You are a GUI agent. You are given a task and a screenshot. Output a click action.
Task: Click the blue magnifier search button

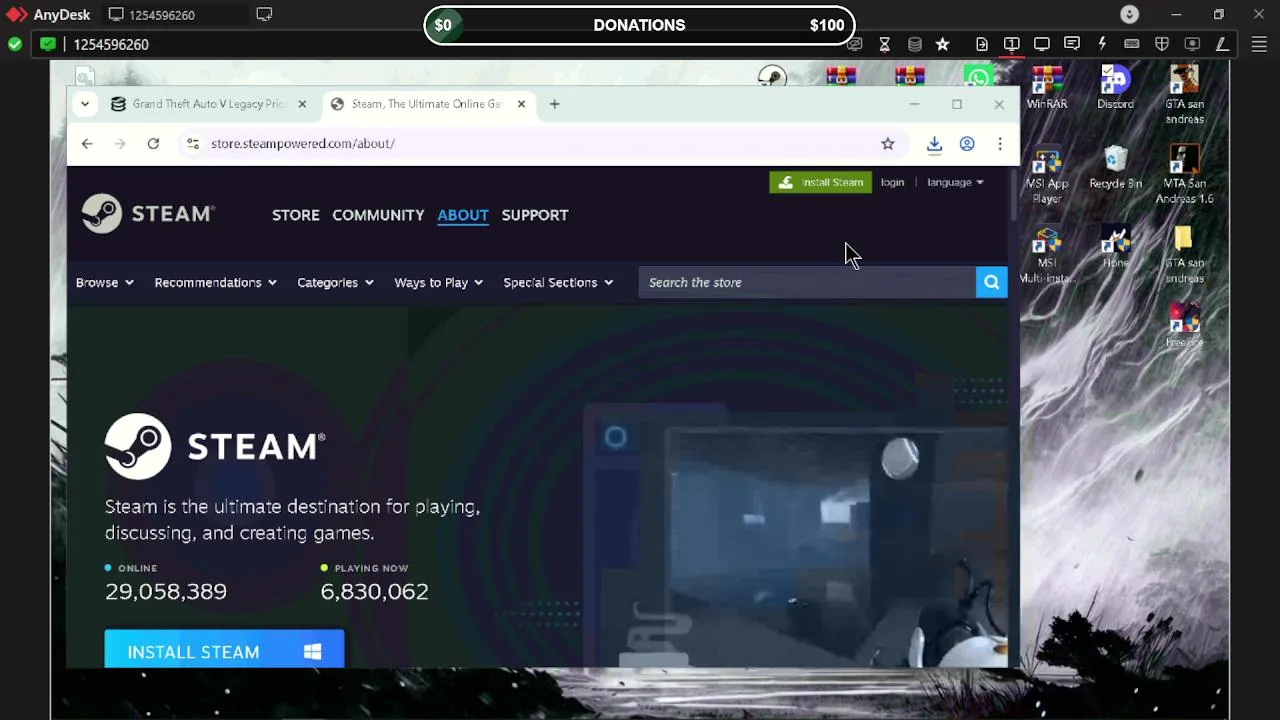(991, 283)
